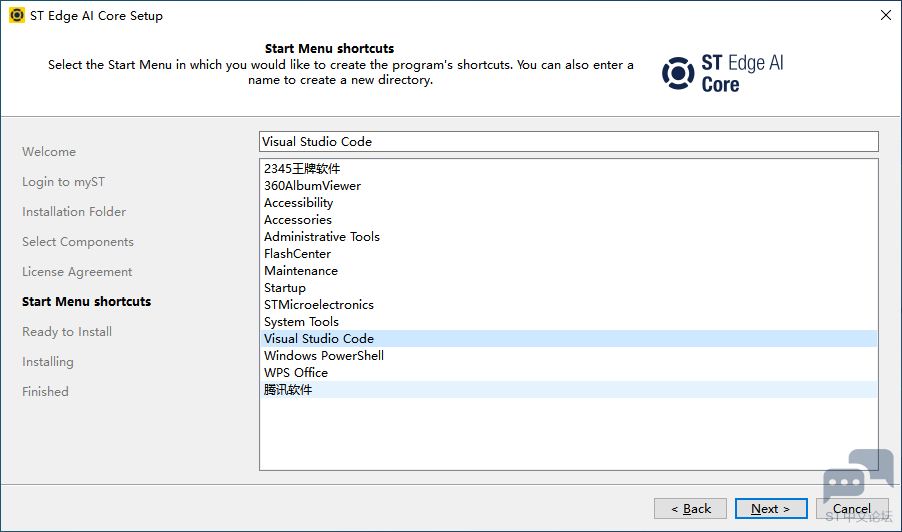Choose the Accessibility folder

click(x=568, y=202)
